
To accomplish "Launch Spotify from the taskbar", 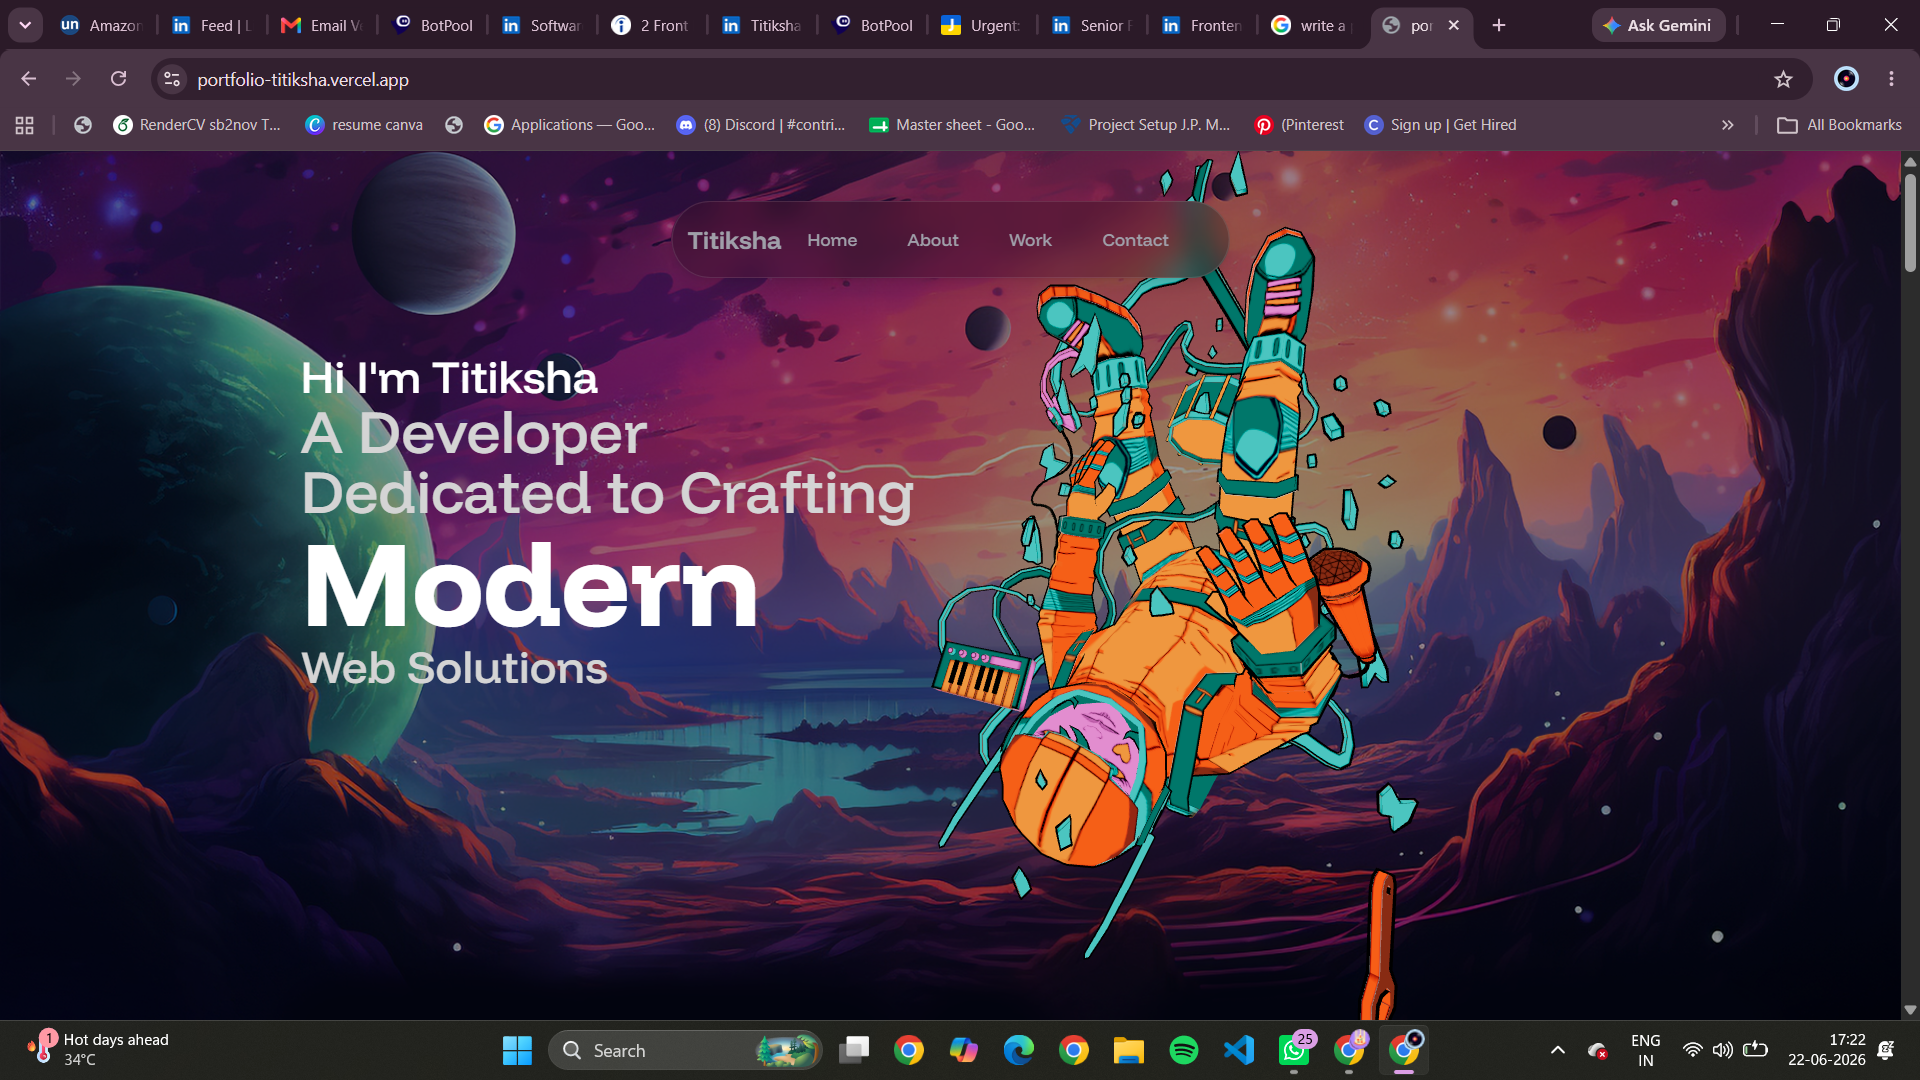I will click(x=1184, y=1050).
